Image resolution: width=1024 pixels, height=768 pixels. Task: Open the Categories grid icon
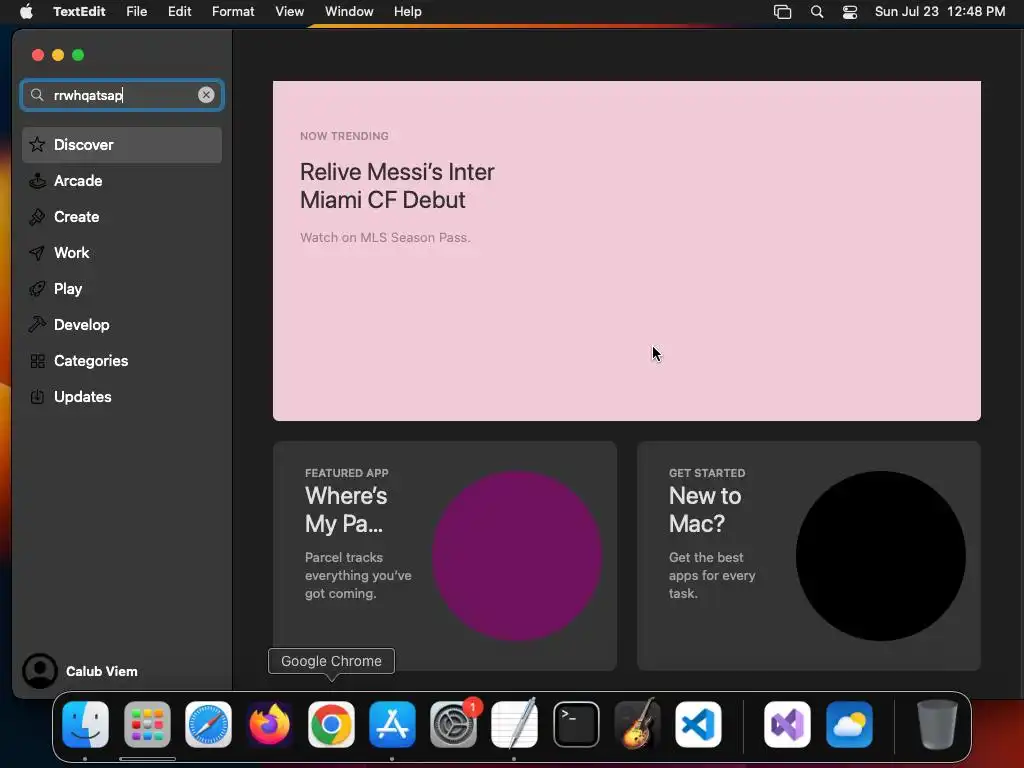[x=37, y=360]
